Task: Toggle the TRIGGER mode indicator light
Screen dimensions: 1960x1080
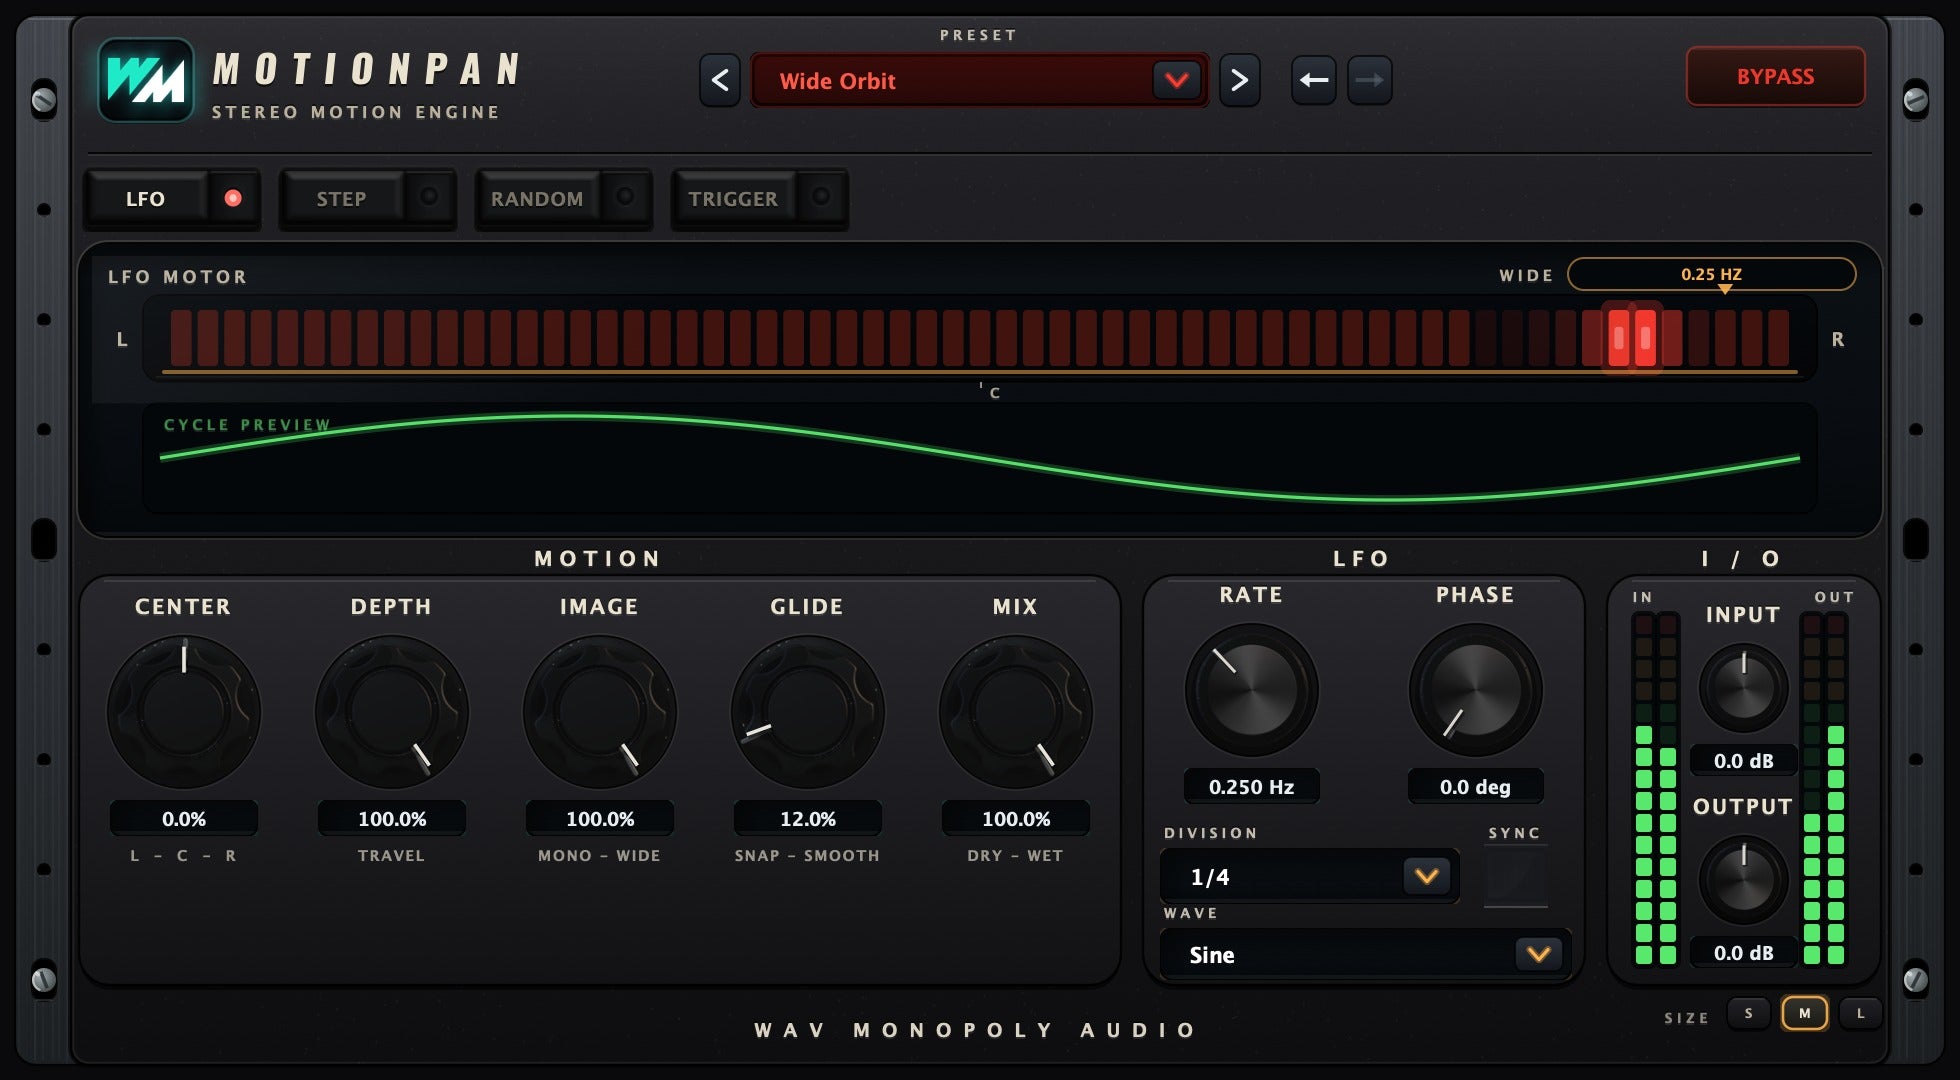Action: click(x=821, y=198)
